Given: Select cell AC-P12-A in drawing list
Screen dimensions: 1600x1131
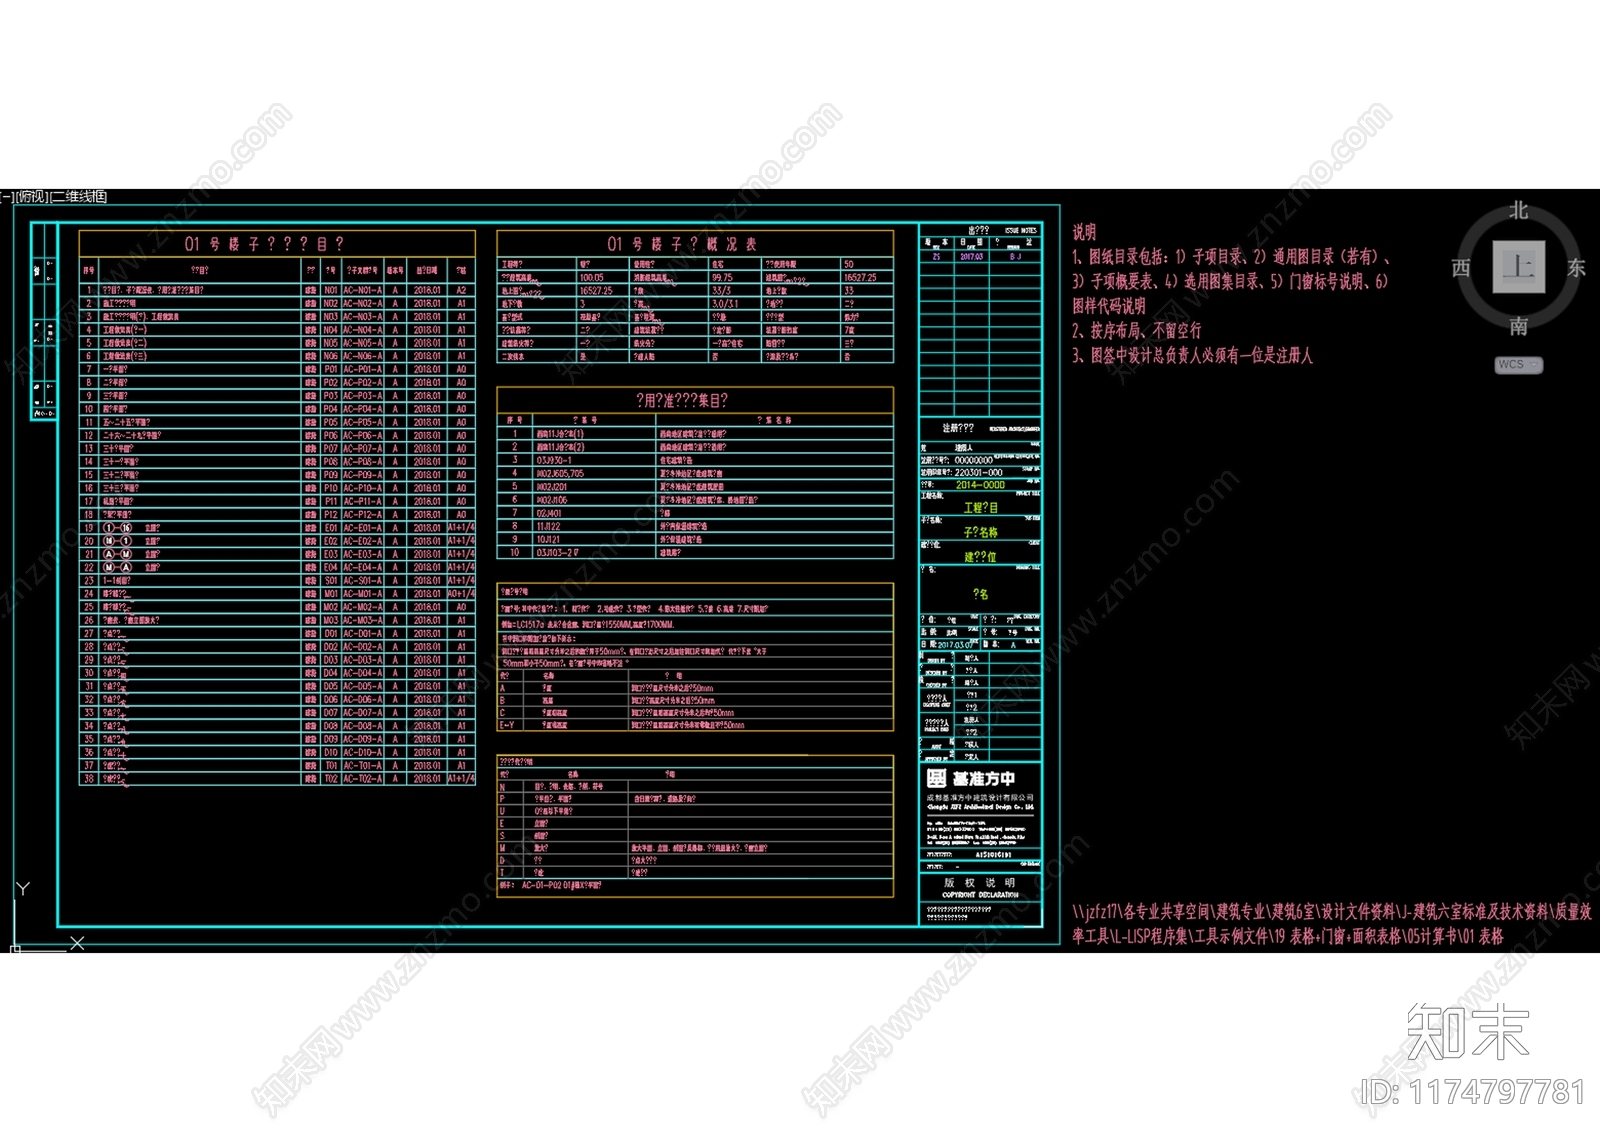Looking at the screenshot, I should pyautogui.click(x=363, y=514).
